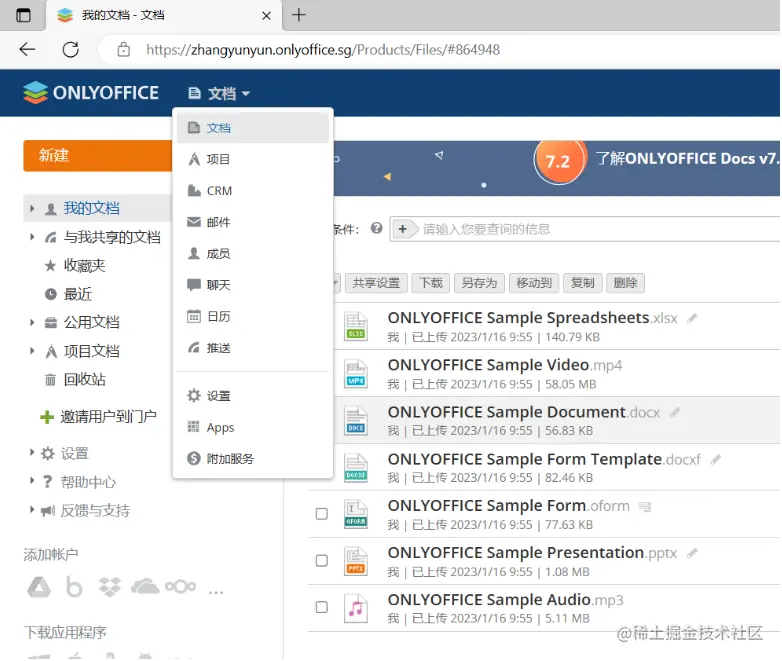The width and height of the screenshot is (782, 661).
Task: Click the 推送 feed icon in menu
Action: (194, 348)
